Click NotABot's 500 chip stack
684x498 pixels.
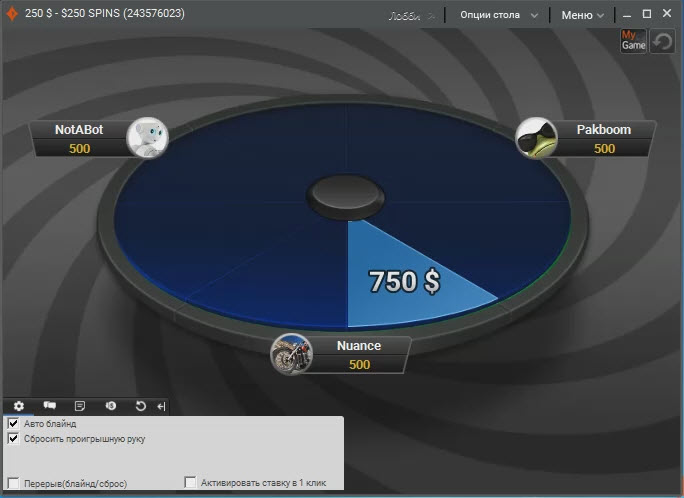click(79, 149)
